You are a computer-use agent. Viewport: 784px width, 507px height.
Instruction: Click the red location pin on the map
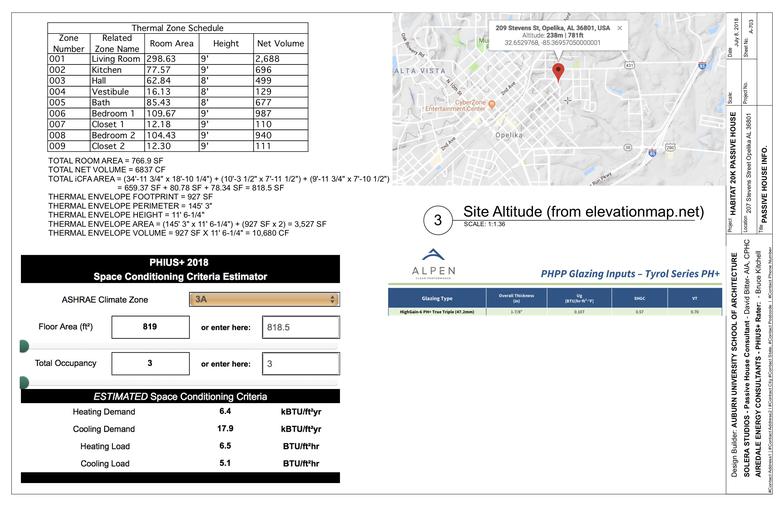[x=558, y=72]
